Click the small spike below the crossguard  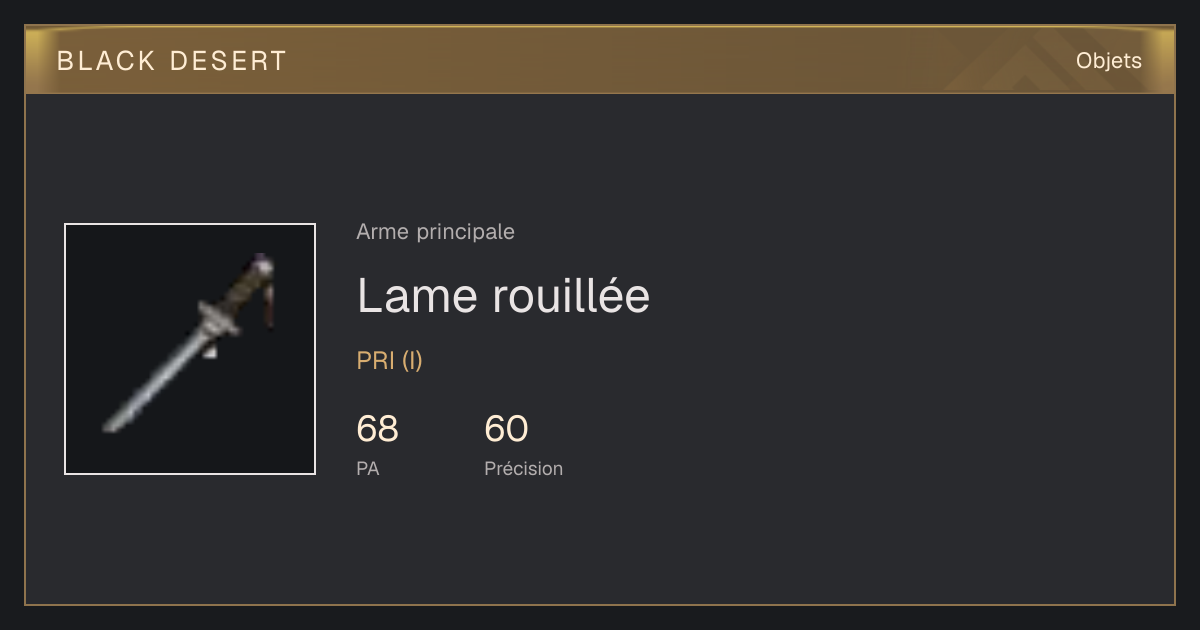point(211,352)
